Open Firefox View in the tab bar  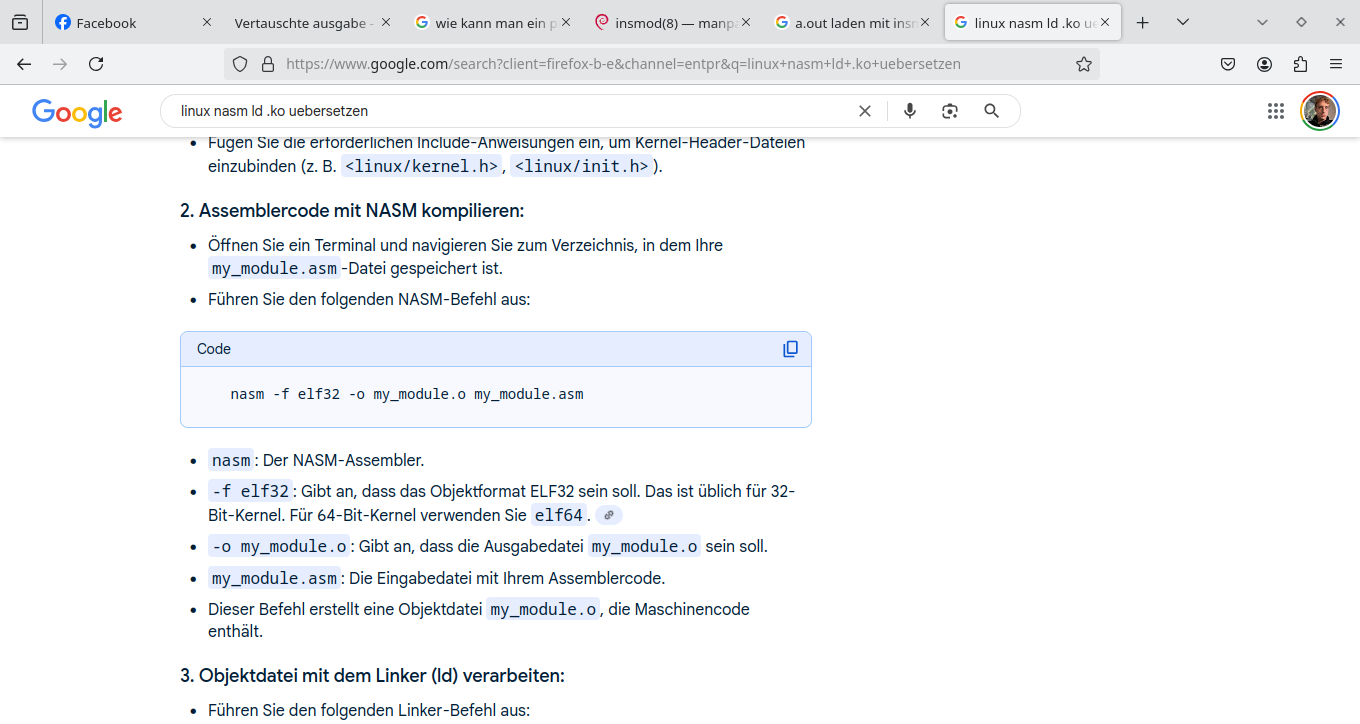click(19, 21)
